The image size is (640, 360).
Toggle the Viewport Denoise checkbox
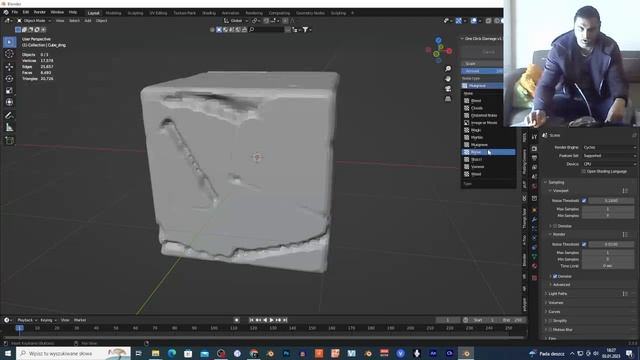click(555, 226)
